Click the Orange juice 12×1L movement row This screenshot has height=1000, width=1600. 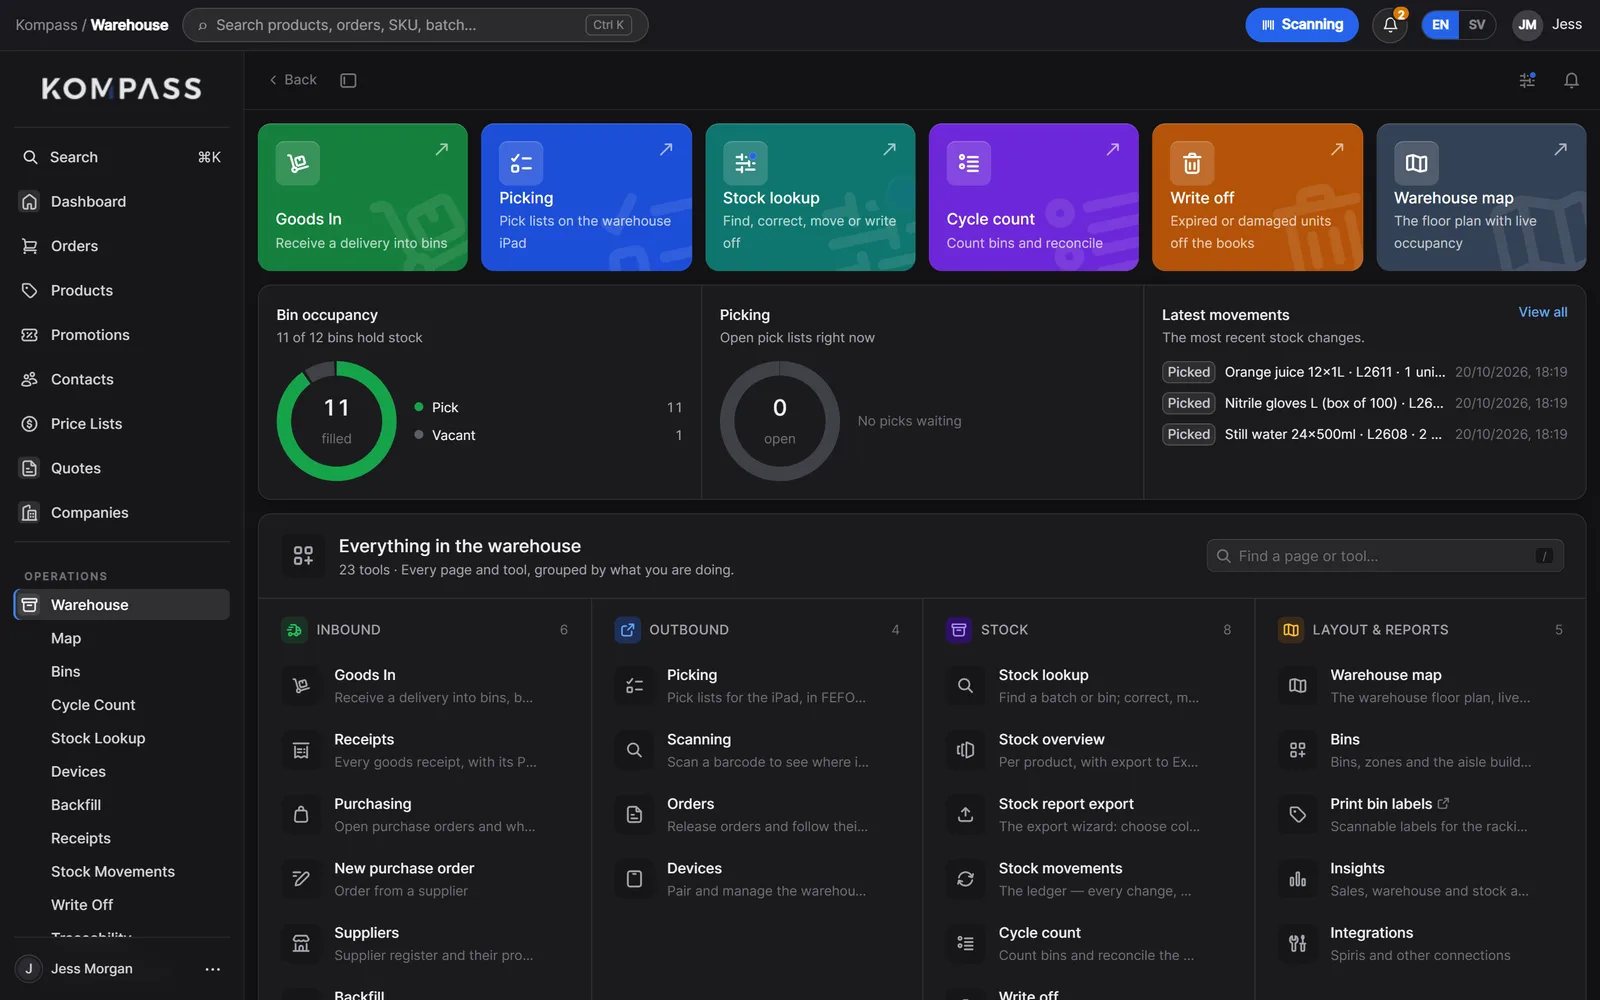(x=1364, y=372)
